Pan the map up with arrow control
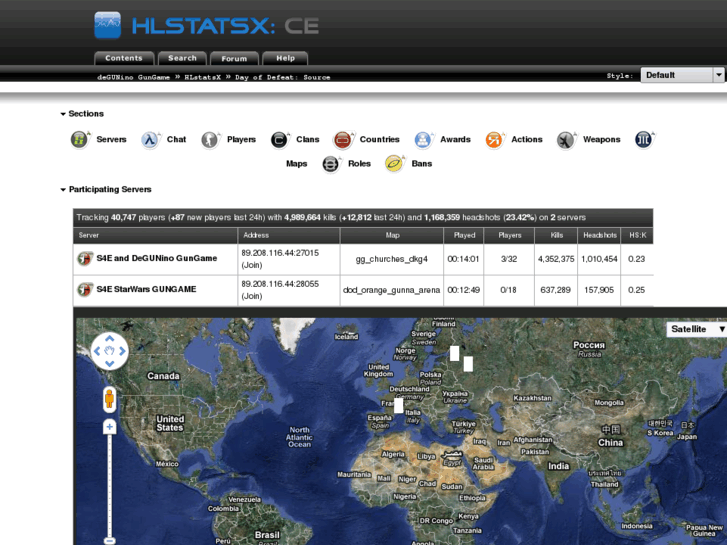The width and height of the screenshot is (727, 545). coord(109,339)
